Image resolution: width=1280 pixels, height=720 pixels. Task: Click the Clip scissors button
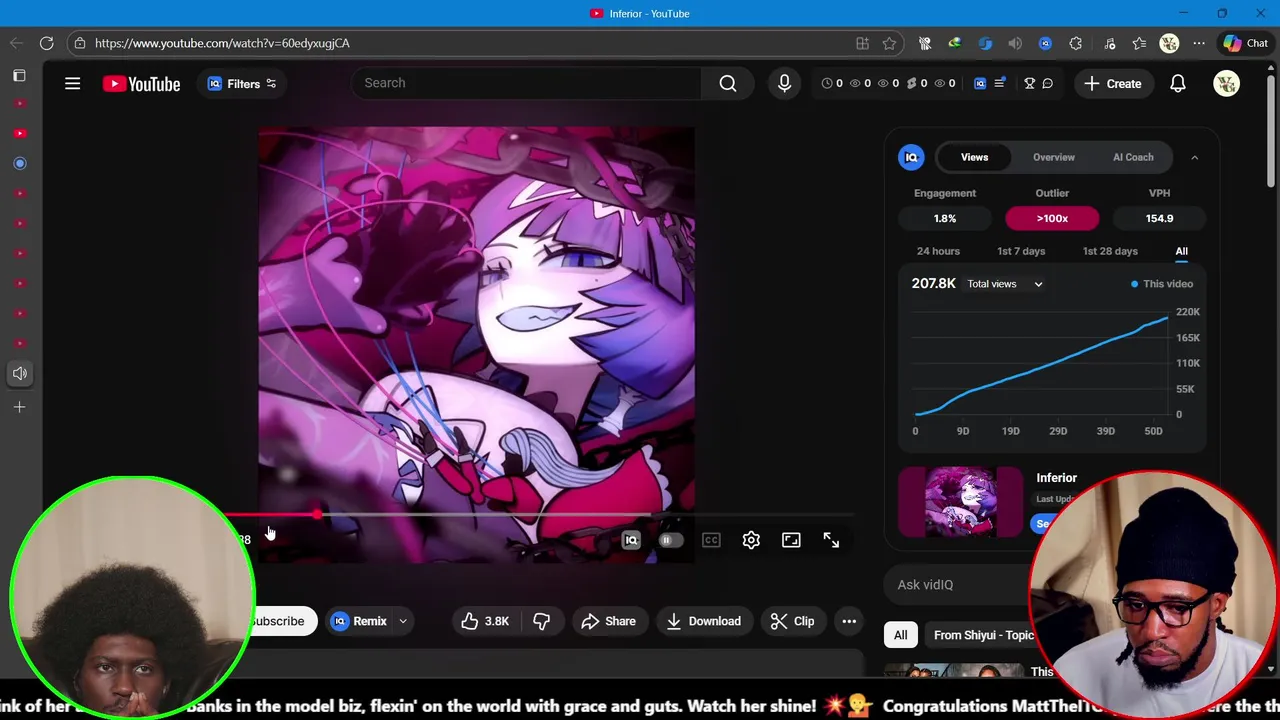point(792,621)
